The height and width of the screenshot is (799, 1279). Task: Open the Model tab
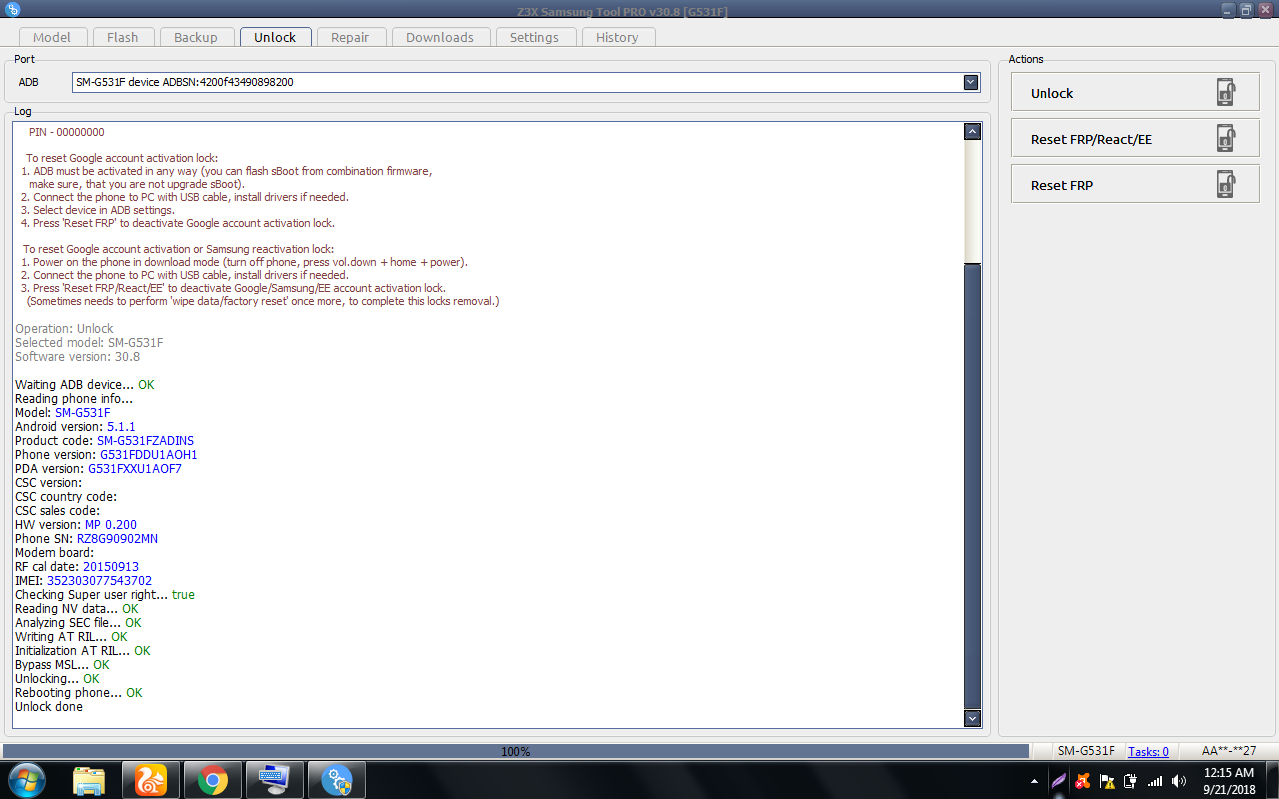pyautogui.click(x=52, y=37)
